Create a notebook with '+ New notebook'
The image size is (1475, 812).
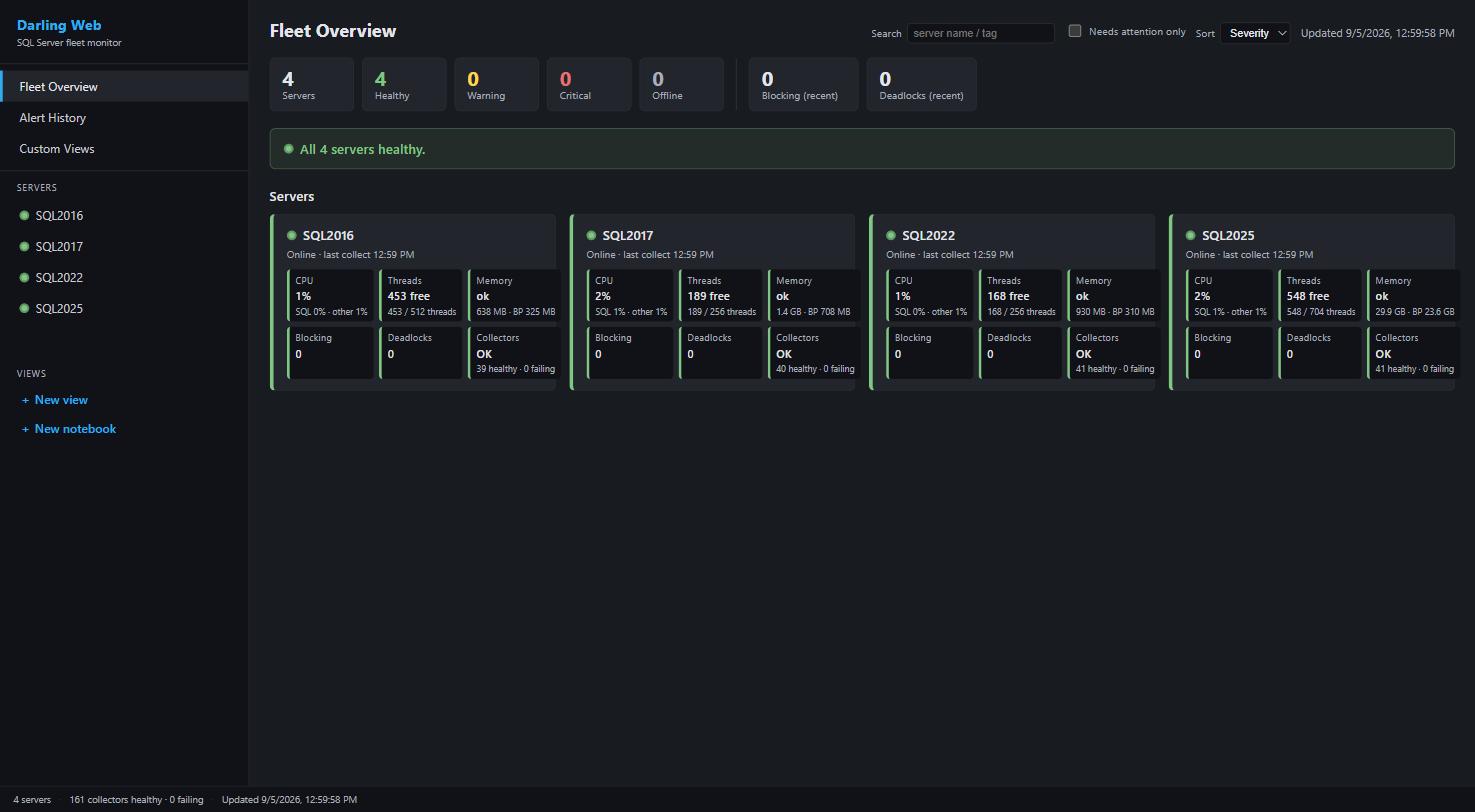coord(69,429)
